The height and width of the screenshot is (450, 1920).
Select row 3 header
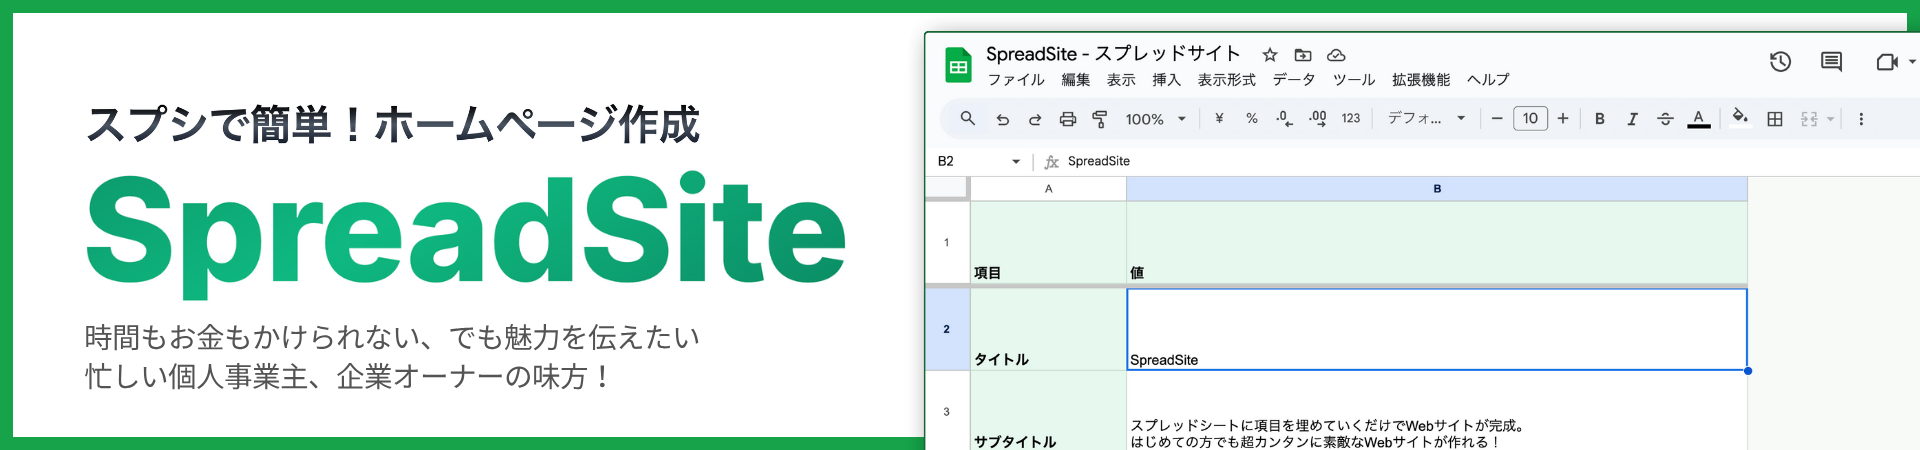[x=947, y=411]
